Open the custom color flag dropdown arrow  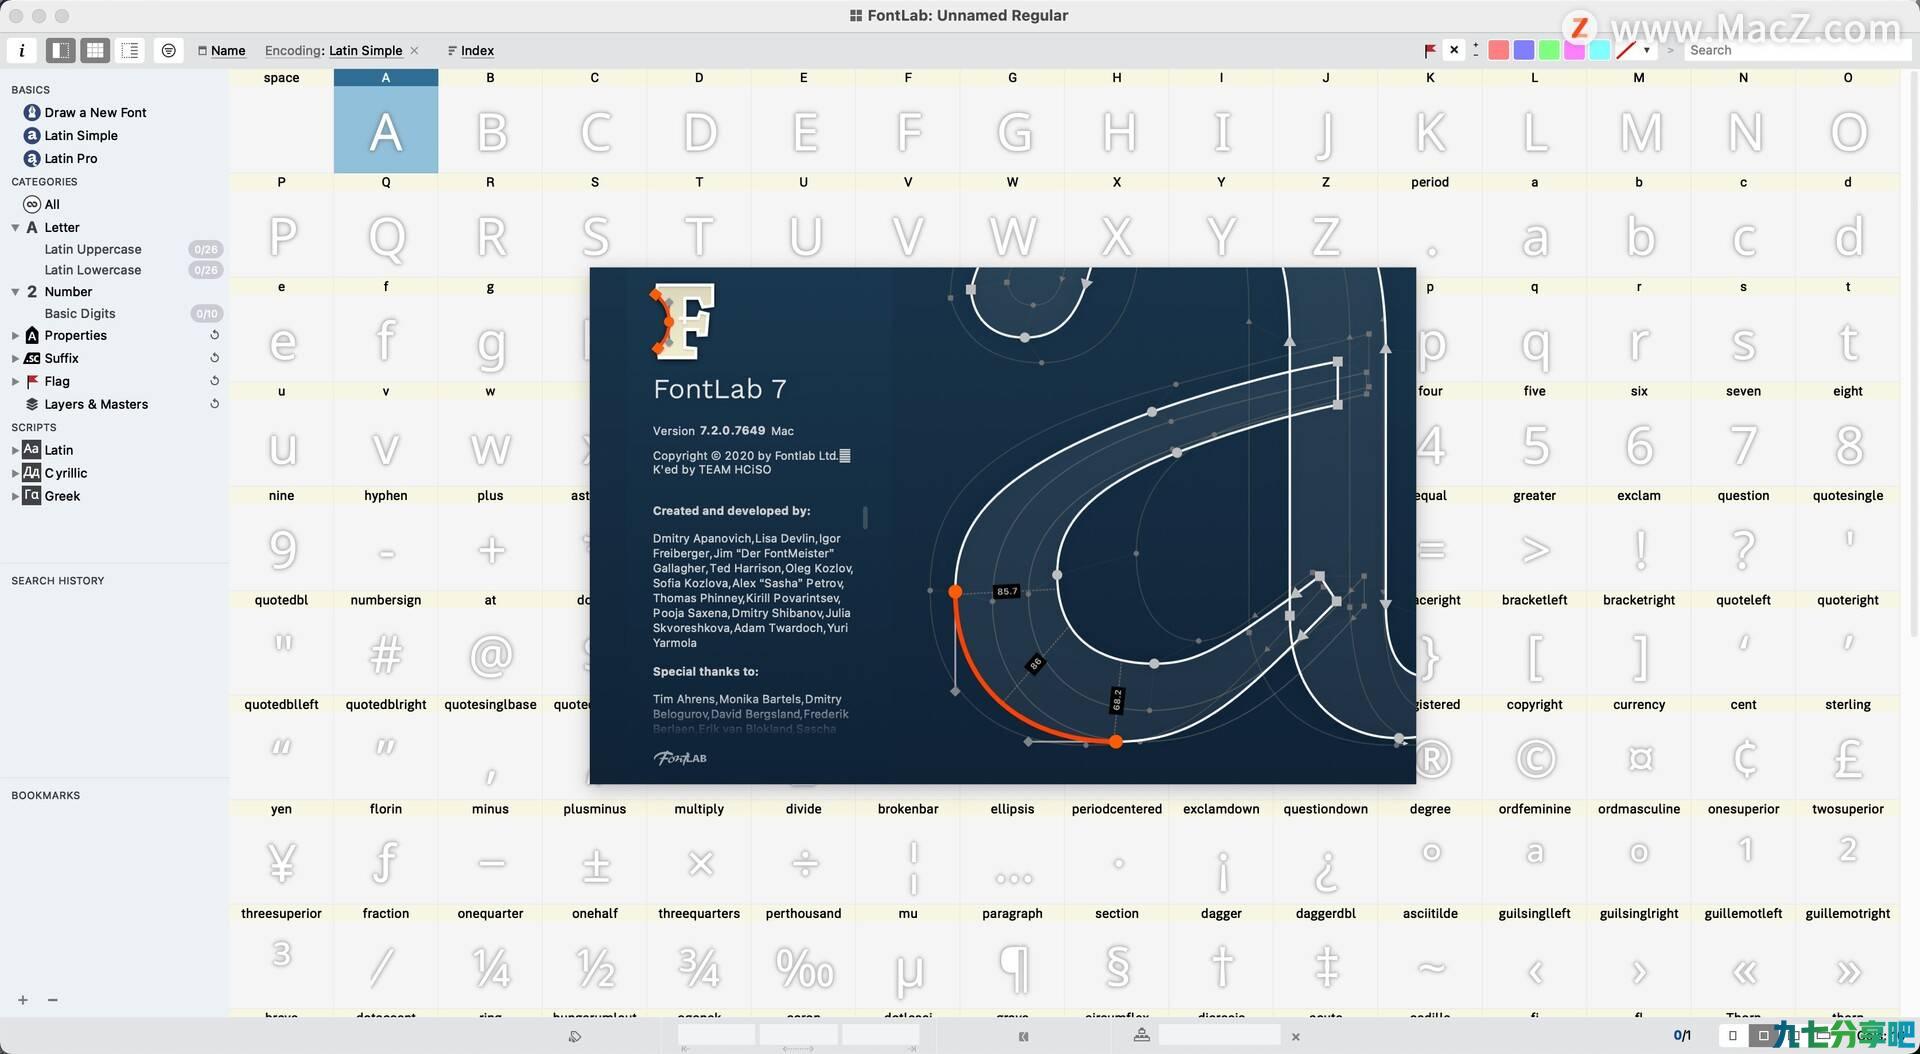tap(1646, 50)
